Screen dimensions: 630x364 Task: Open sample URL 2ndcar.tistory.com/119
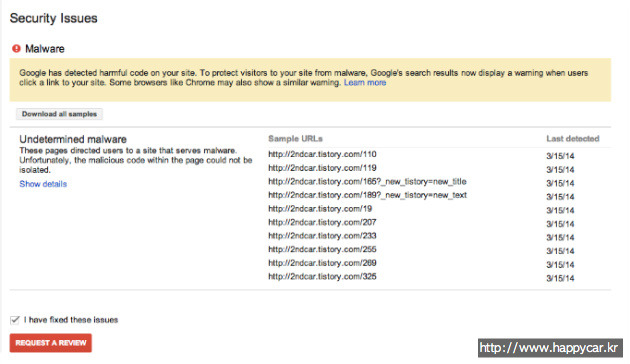click(x=322, y=168)
